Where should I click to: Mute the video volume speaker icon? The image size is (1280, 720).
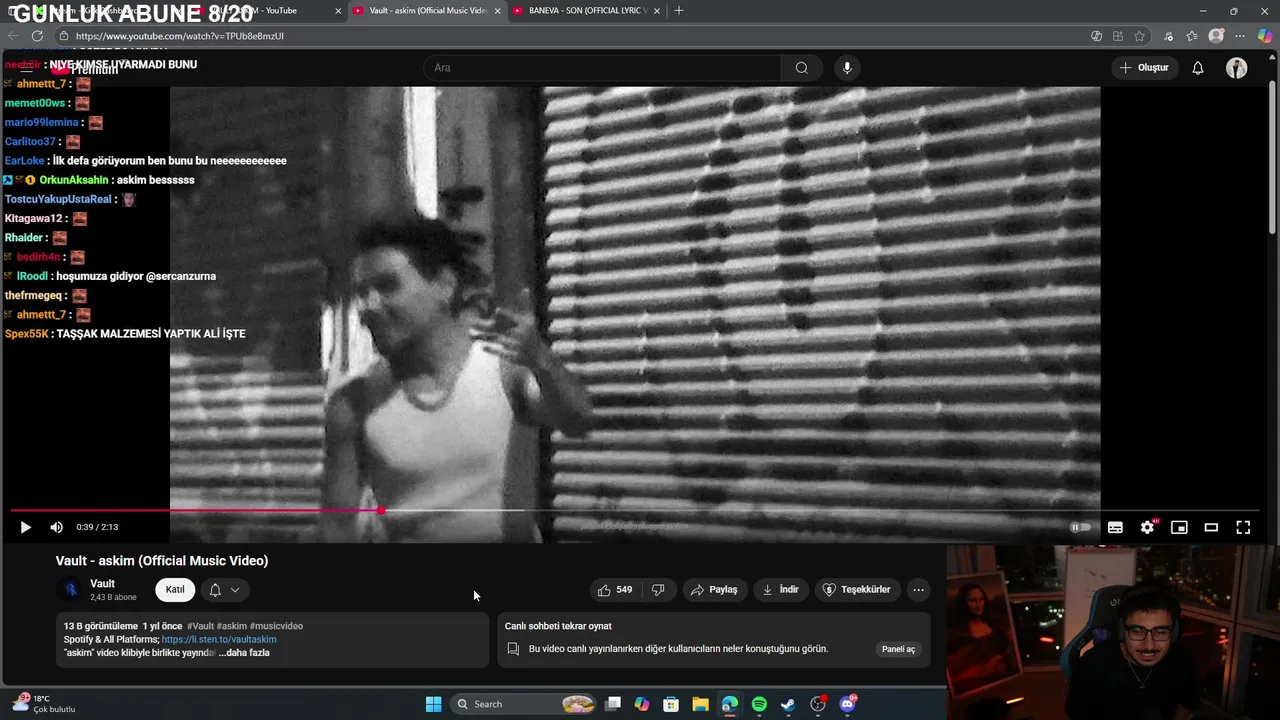(57, 527)
